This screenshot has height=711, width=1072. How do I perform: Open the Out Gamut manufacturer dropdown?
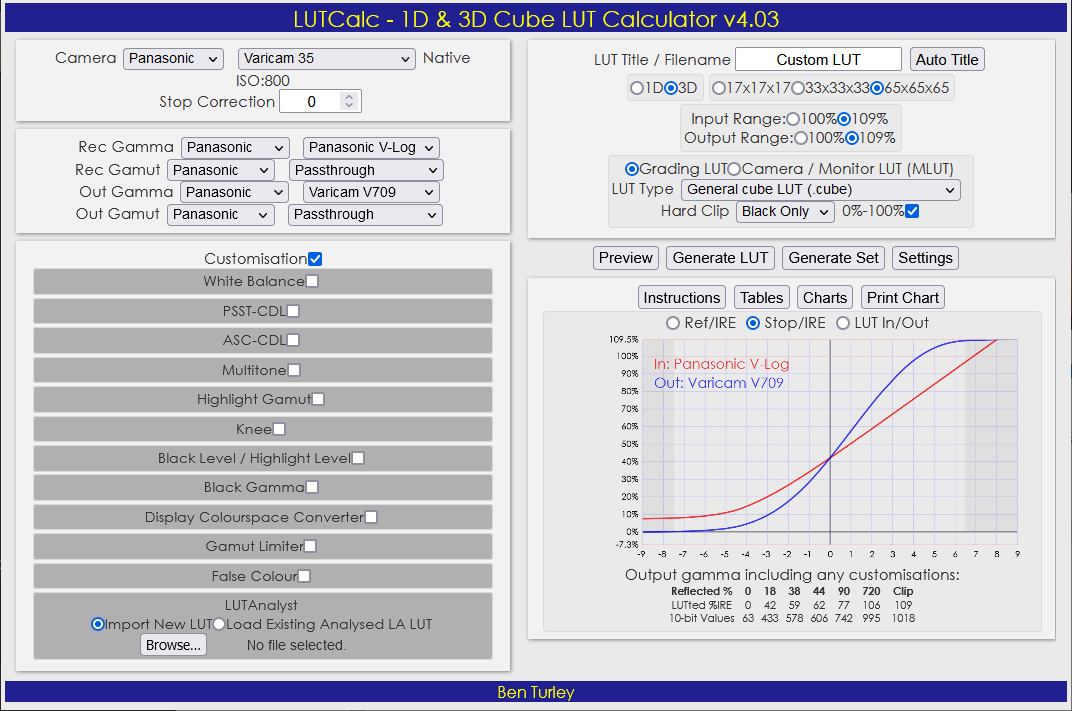click(x=221, y=215)
